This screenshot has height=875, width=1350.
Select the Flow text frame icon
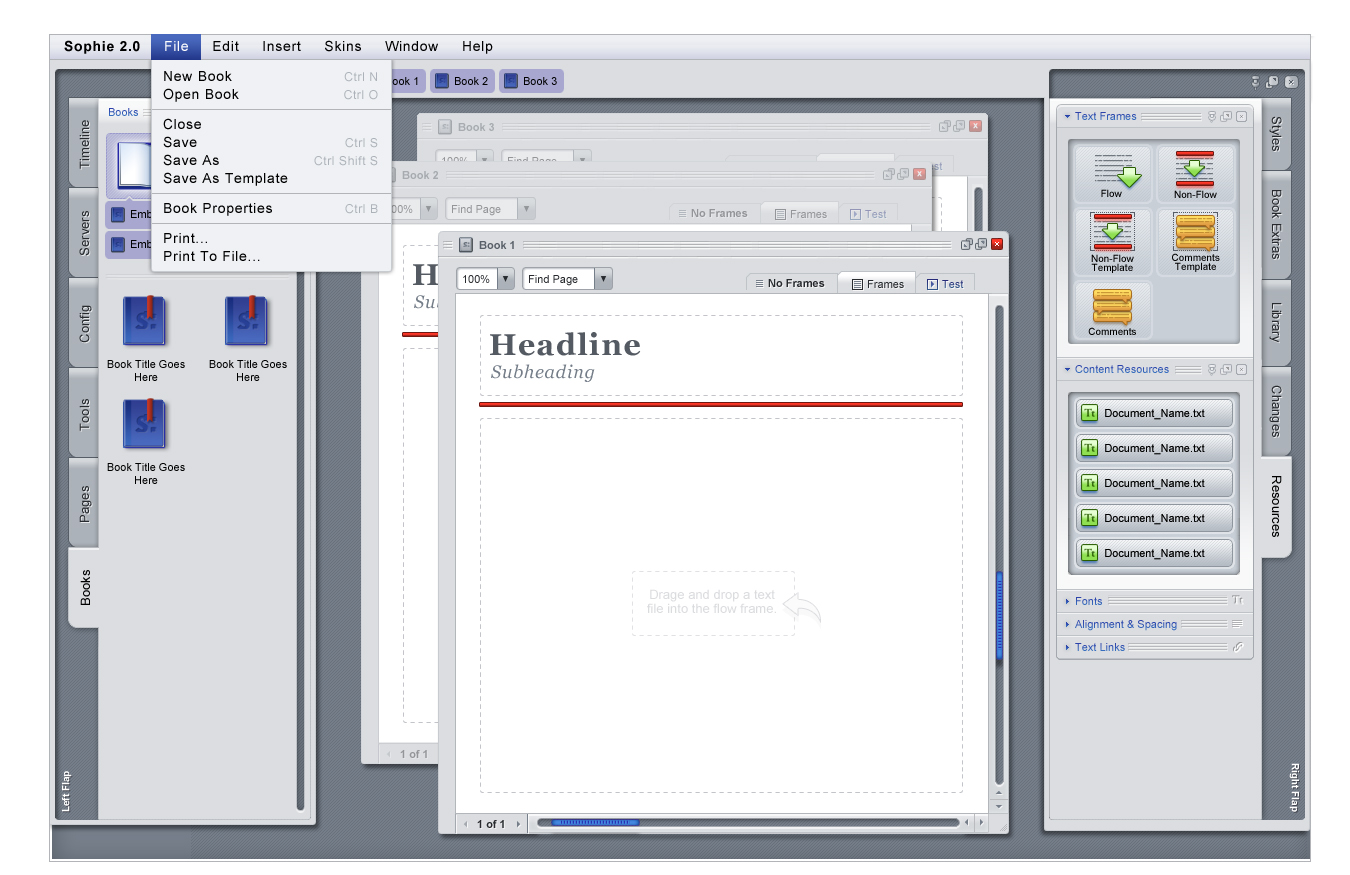coord(1112,175)
